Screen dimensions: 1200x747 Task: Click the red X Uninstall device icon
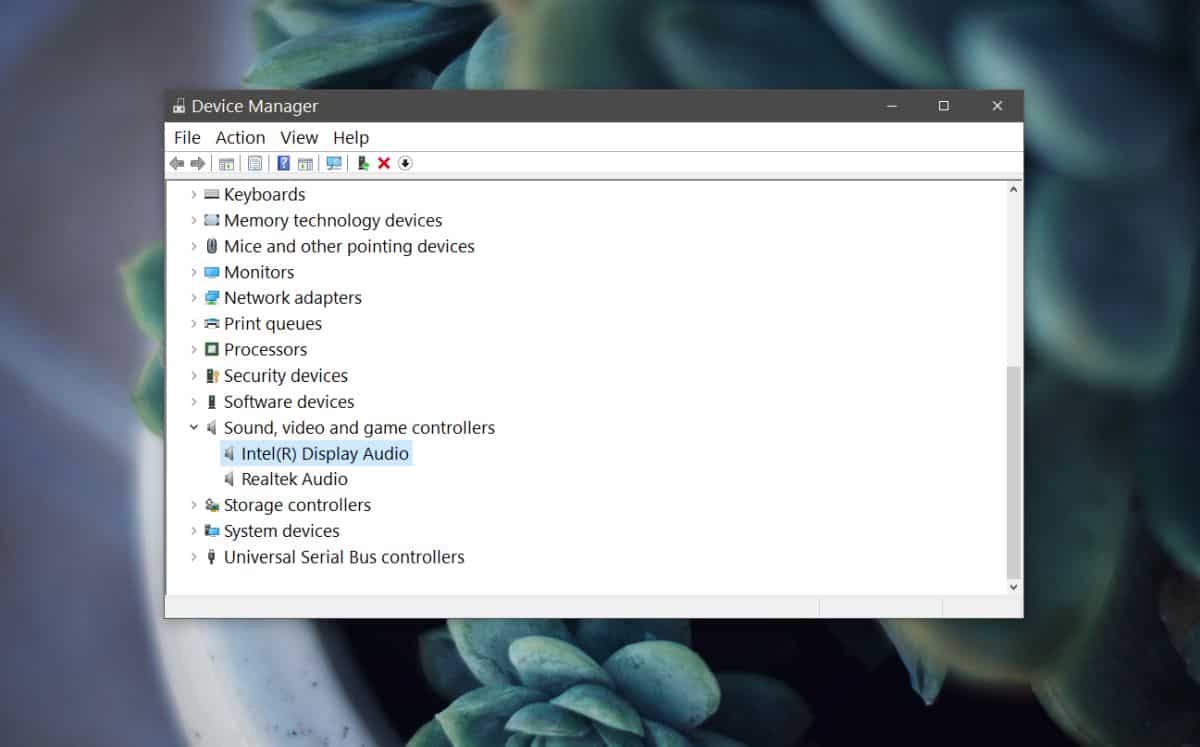(x=384, y=163)
